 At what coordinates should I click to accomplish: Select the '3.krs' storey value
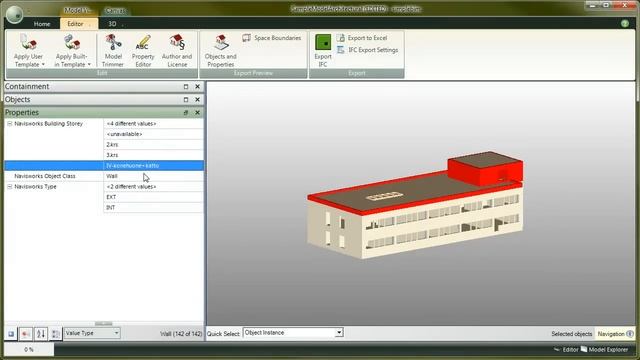click(153, 155)
